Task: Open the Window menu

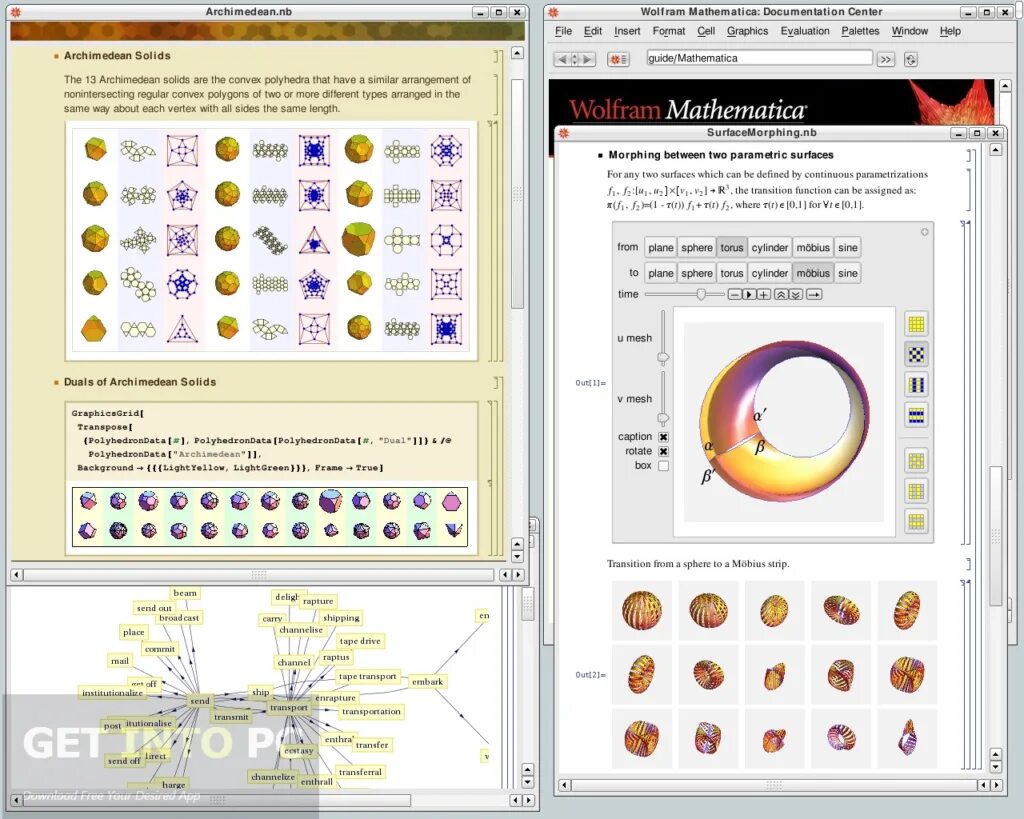Action: [x=910, y=31]
